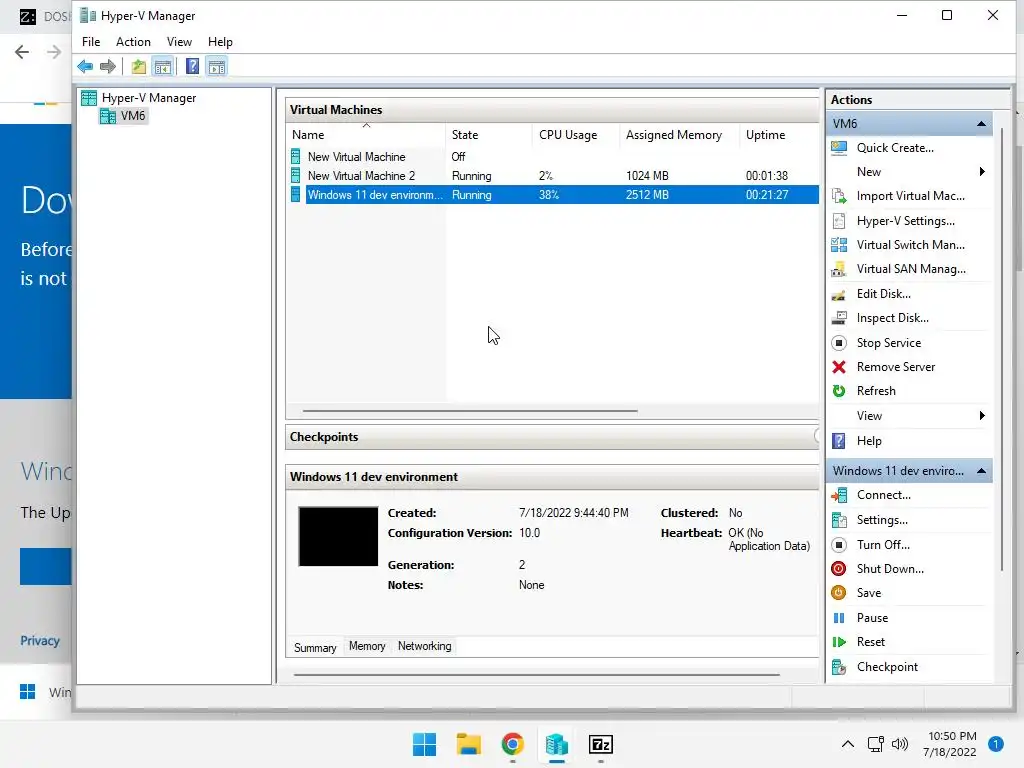Viewport: 1024px width, 768px height.
Task: Open the Help menu
Action: tap(220, 42)
